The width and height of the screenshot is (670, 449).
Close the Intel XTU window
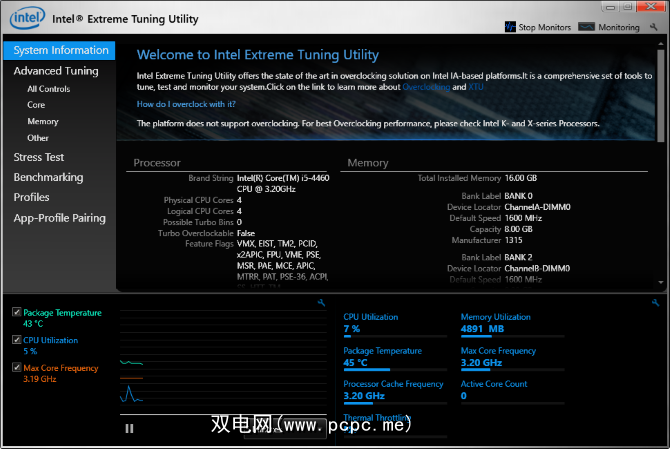tap(650, 6)
